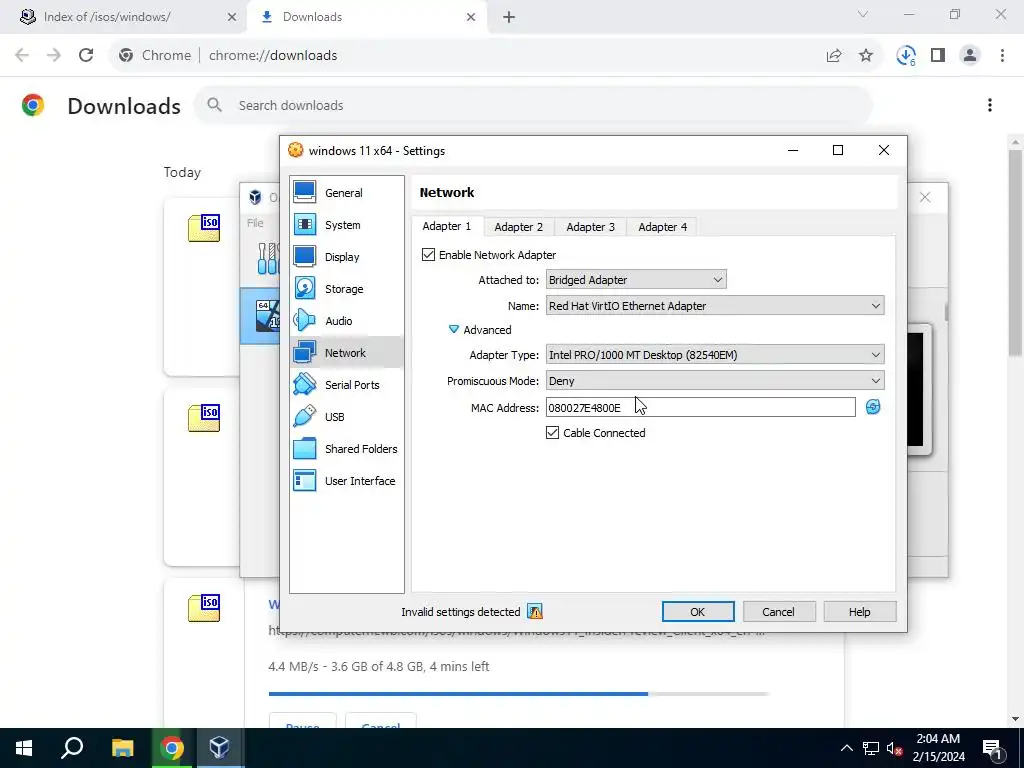Open USB settings category icon
This screenshot has width=1024, height=768.
(x=304, y=416)
